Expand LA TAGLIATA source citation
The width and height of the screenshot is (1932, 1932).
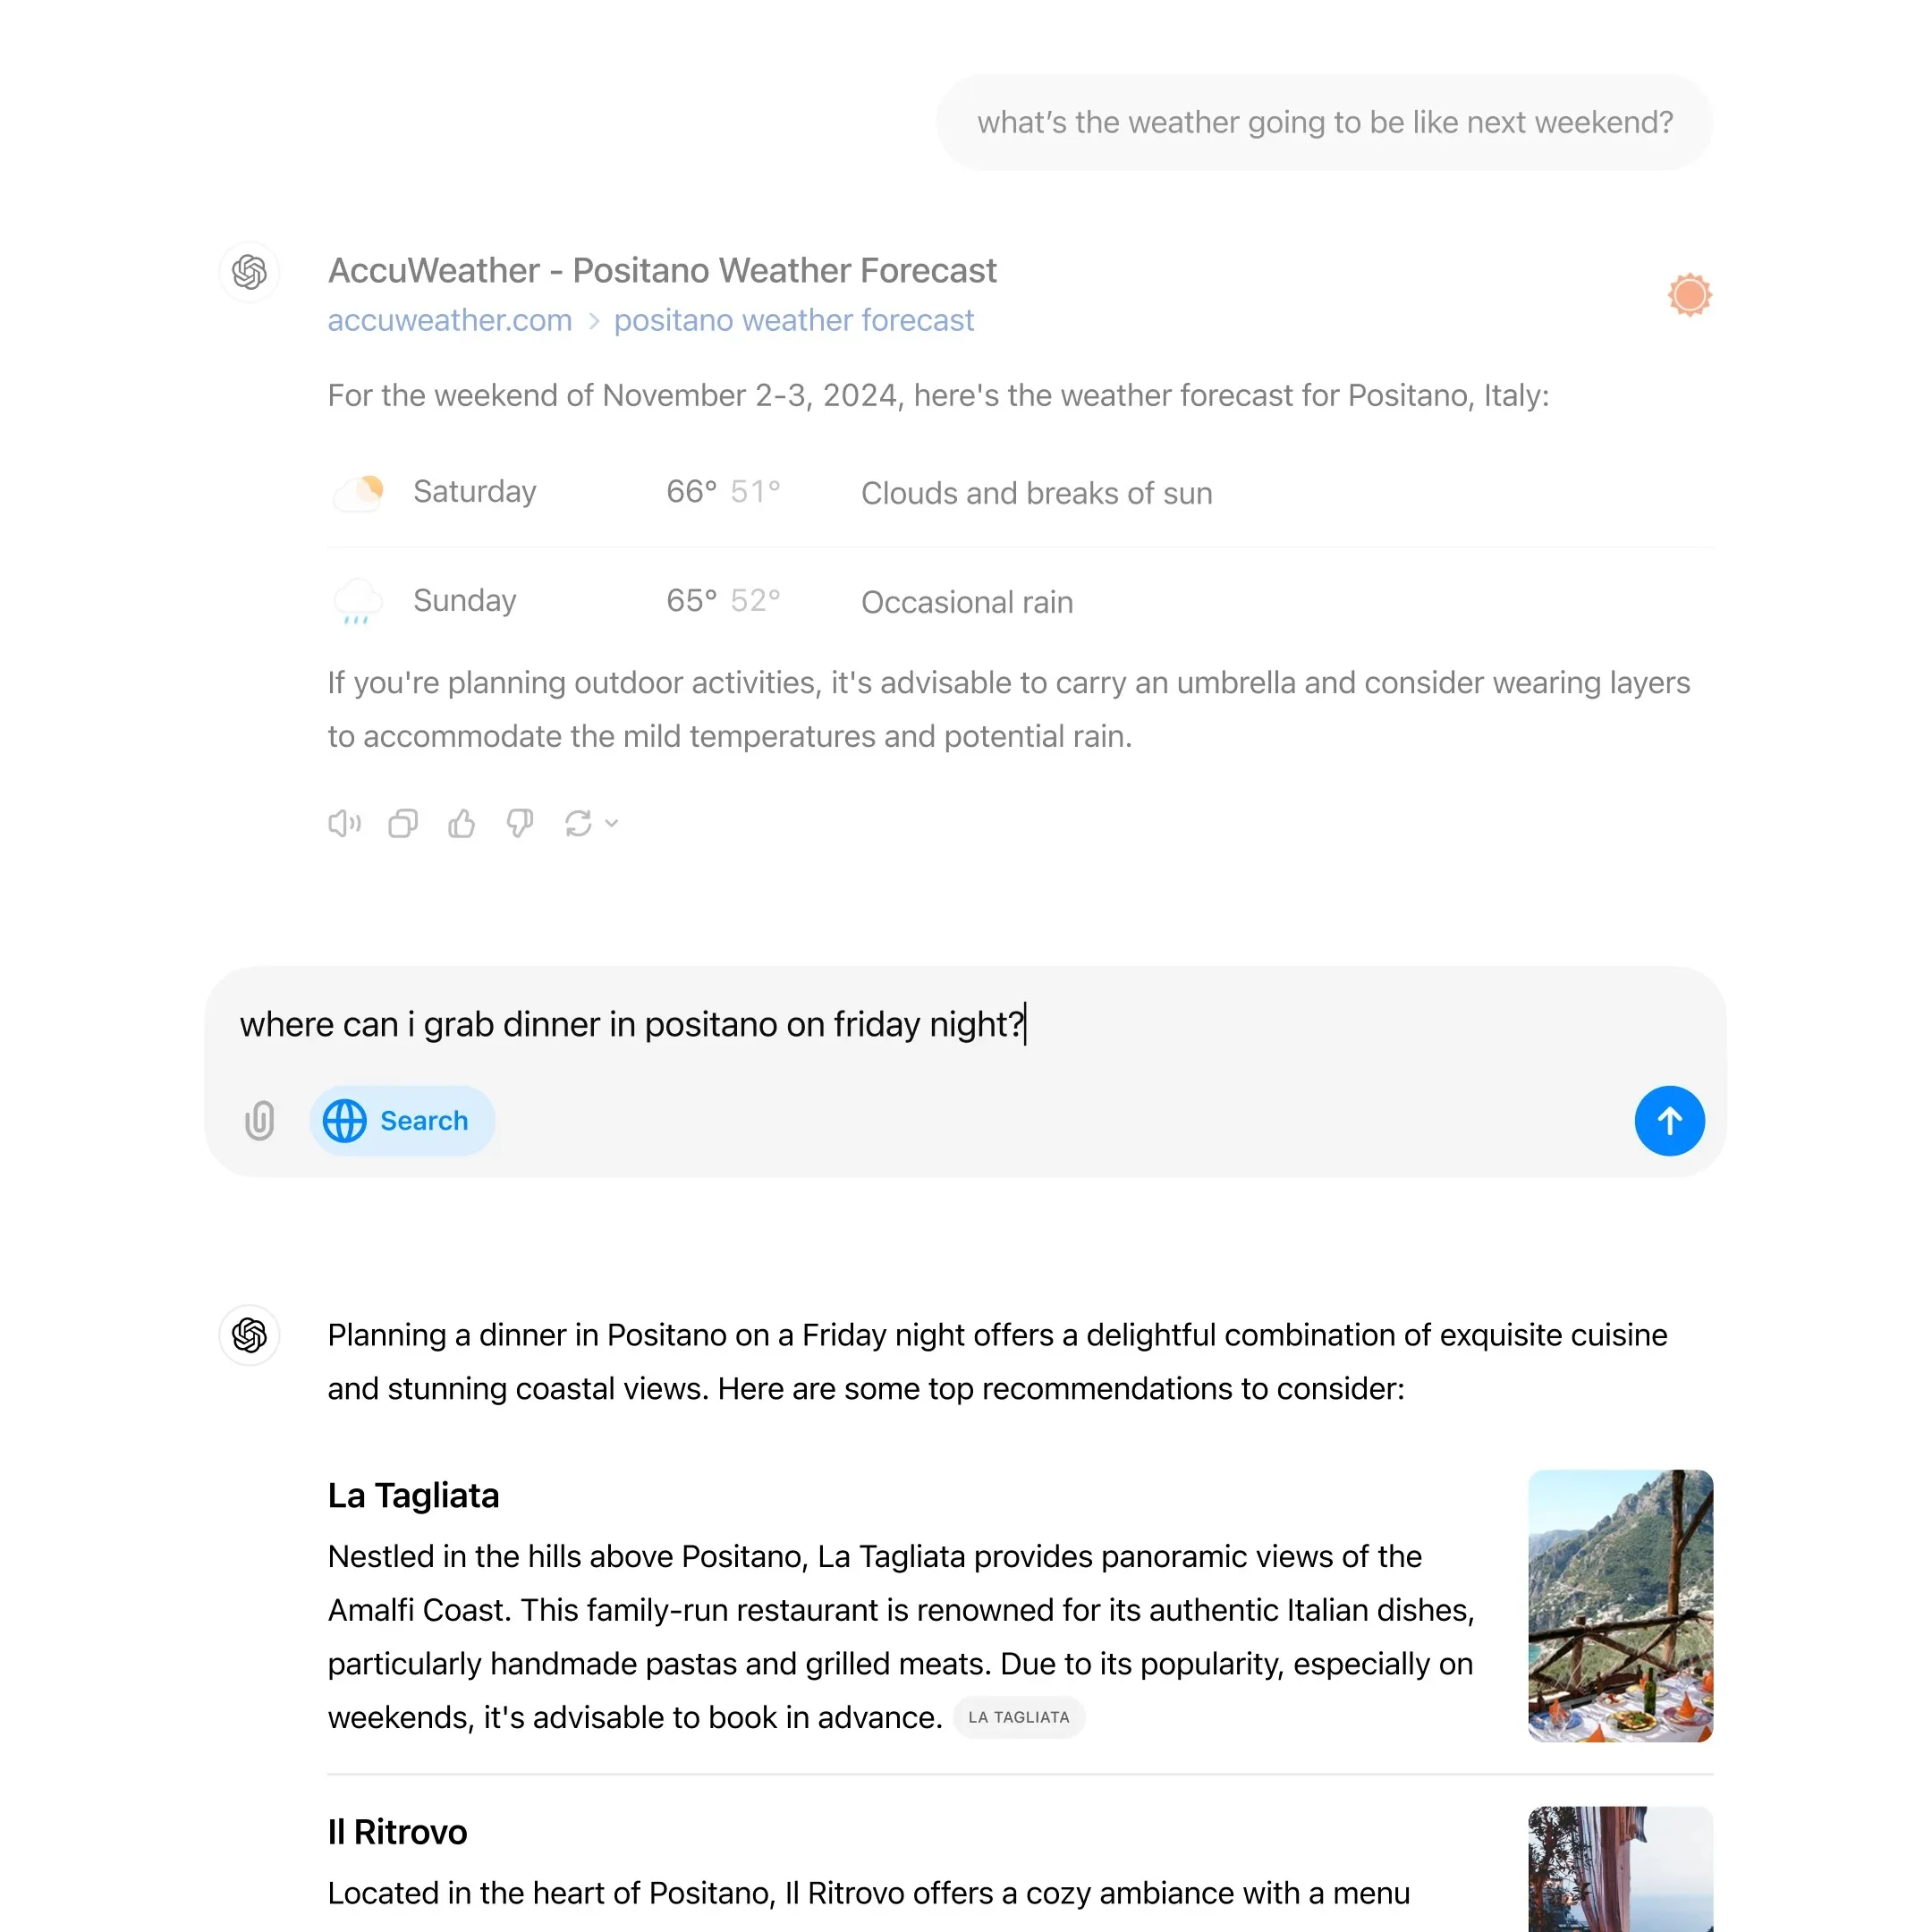click(x=1019, y=1716)
